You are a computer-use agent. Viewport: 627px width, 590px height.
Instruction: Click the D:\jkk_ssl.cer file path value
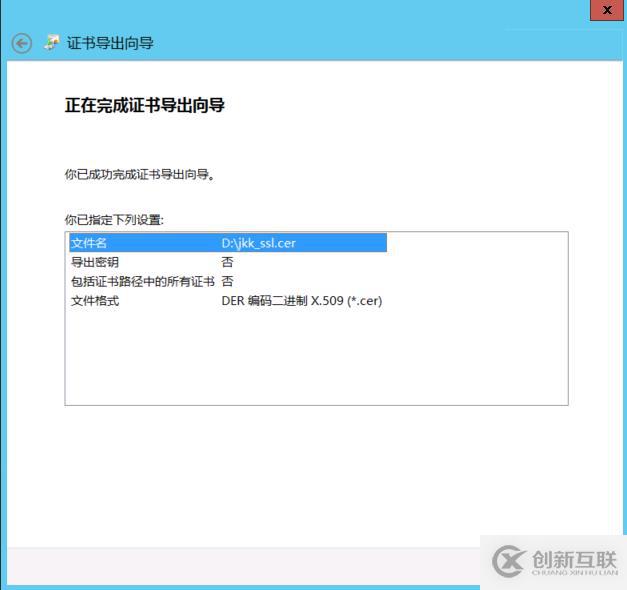[258, 243]
